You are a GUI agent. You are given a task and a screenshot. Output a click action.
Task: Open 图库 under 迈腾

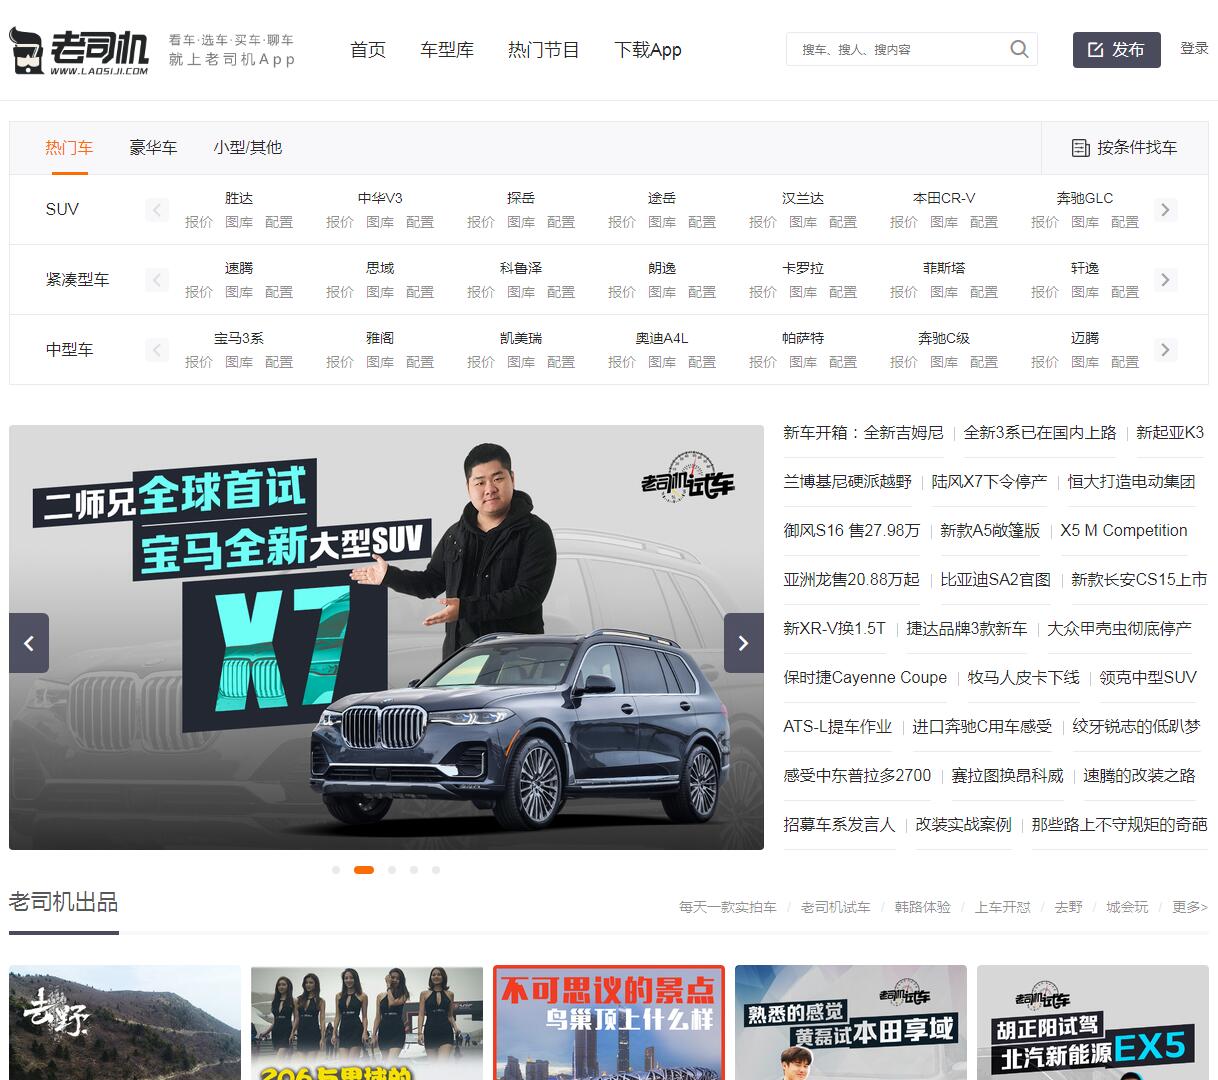[x=1085, y=362]
